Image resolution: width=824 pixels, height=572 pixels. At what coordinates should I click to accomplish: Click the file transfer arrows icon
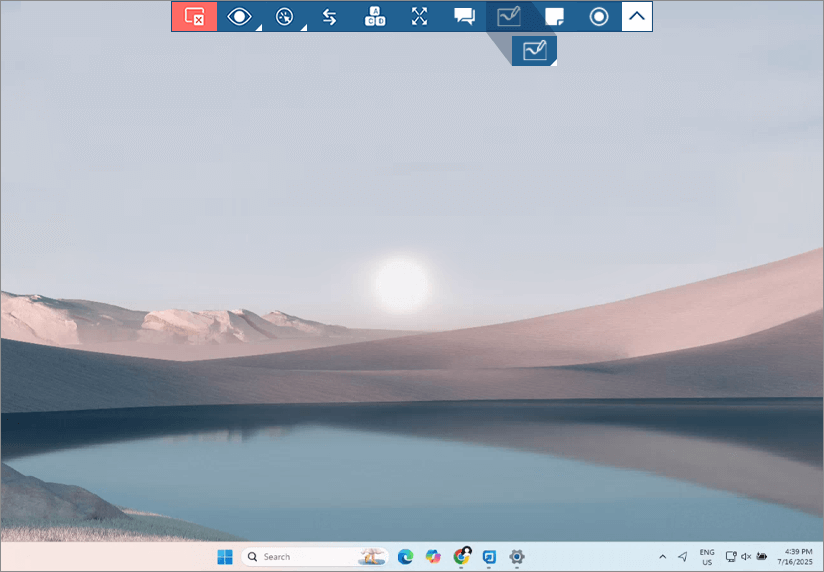(329, 16)
